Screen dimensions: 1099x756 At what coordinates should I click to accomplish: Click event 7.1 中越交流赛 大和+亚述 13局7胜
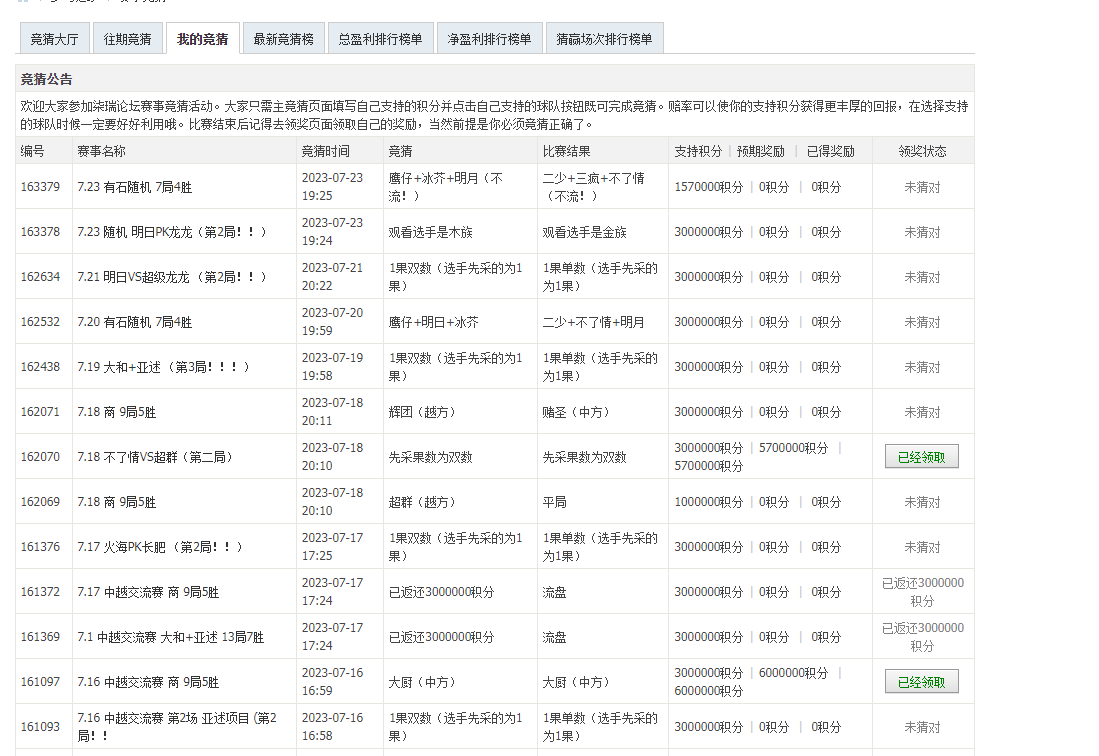(x=170, y=637)
